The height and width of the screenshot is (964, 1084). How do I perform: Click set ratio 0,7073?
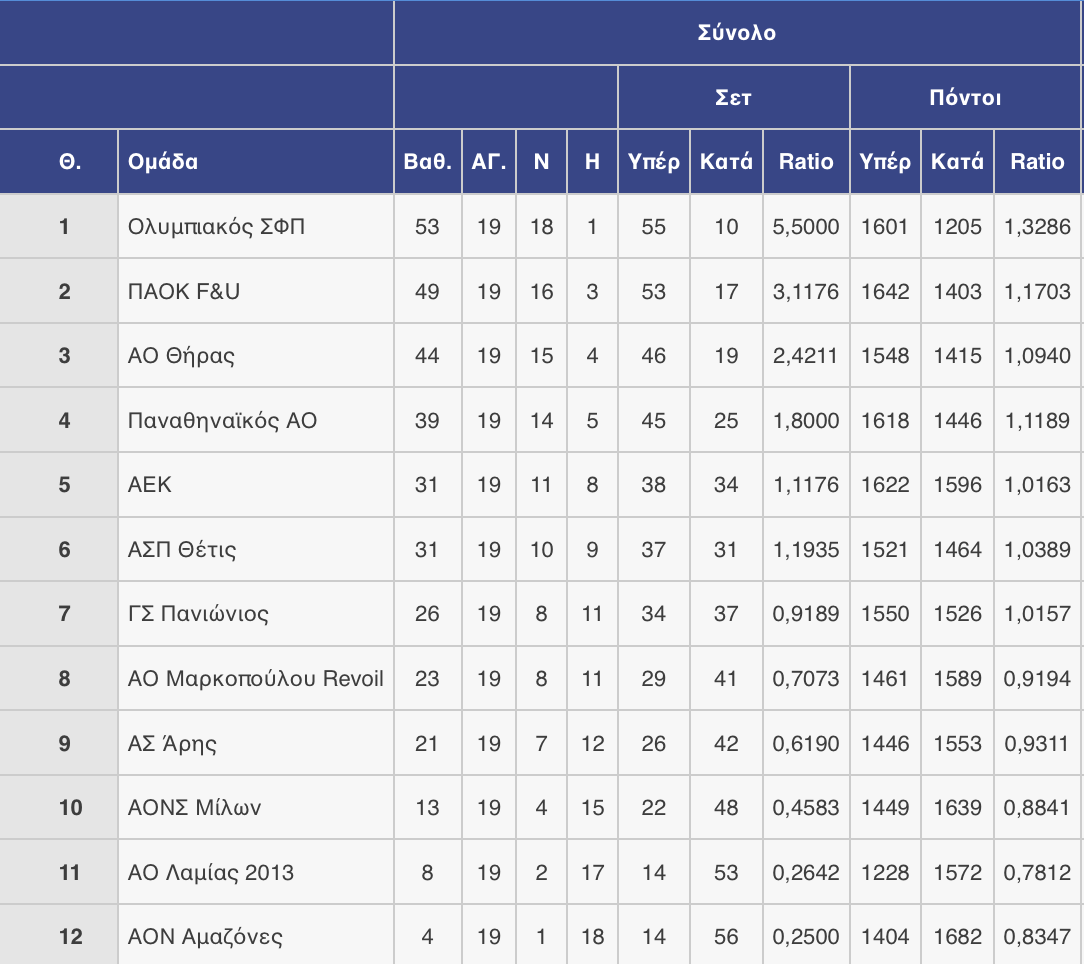click(806, 678)
